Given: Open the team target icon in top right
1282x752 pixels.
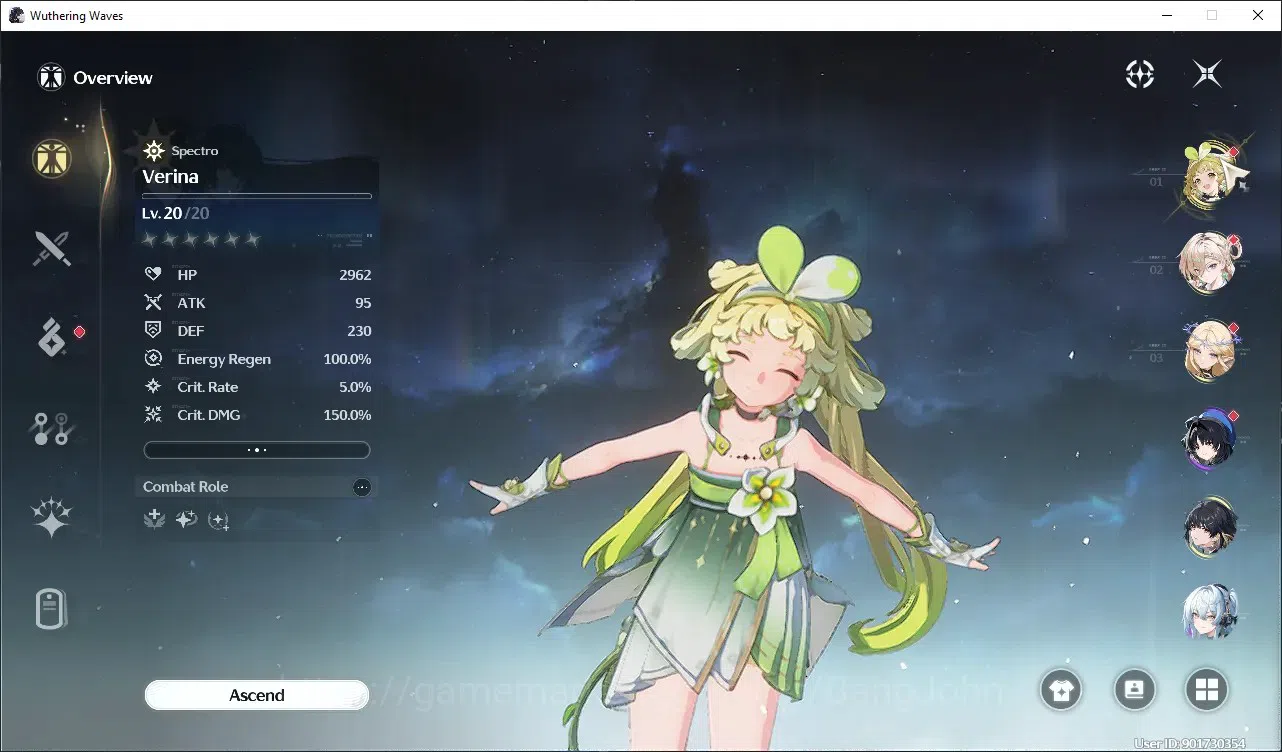Looking at the screenshot, I should click(1140, 74).
